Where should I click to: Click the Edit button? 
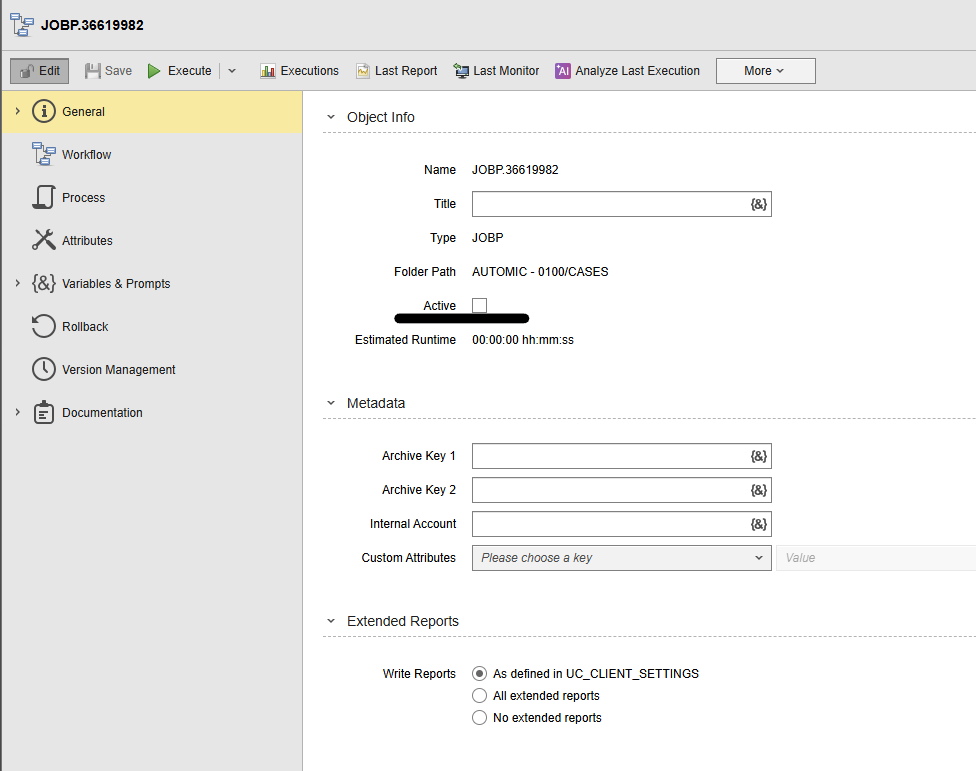click(x=40, y=71)
